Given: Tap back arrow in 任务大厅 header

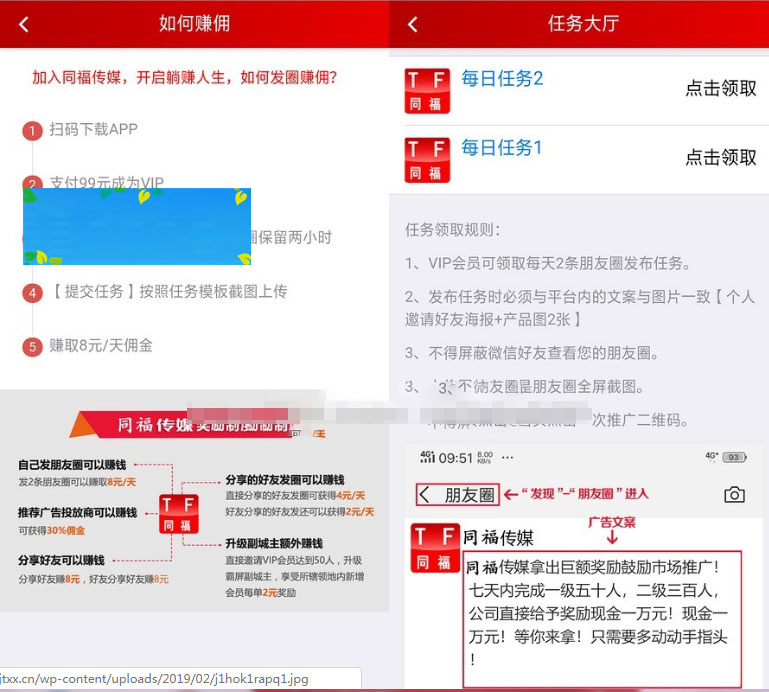Looking at the screenshot, I should coord(412,25).
